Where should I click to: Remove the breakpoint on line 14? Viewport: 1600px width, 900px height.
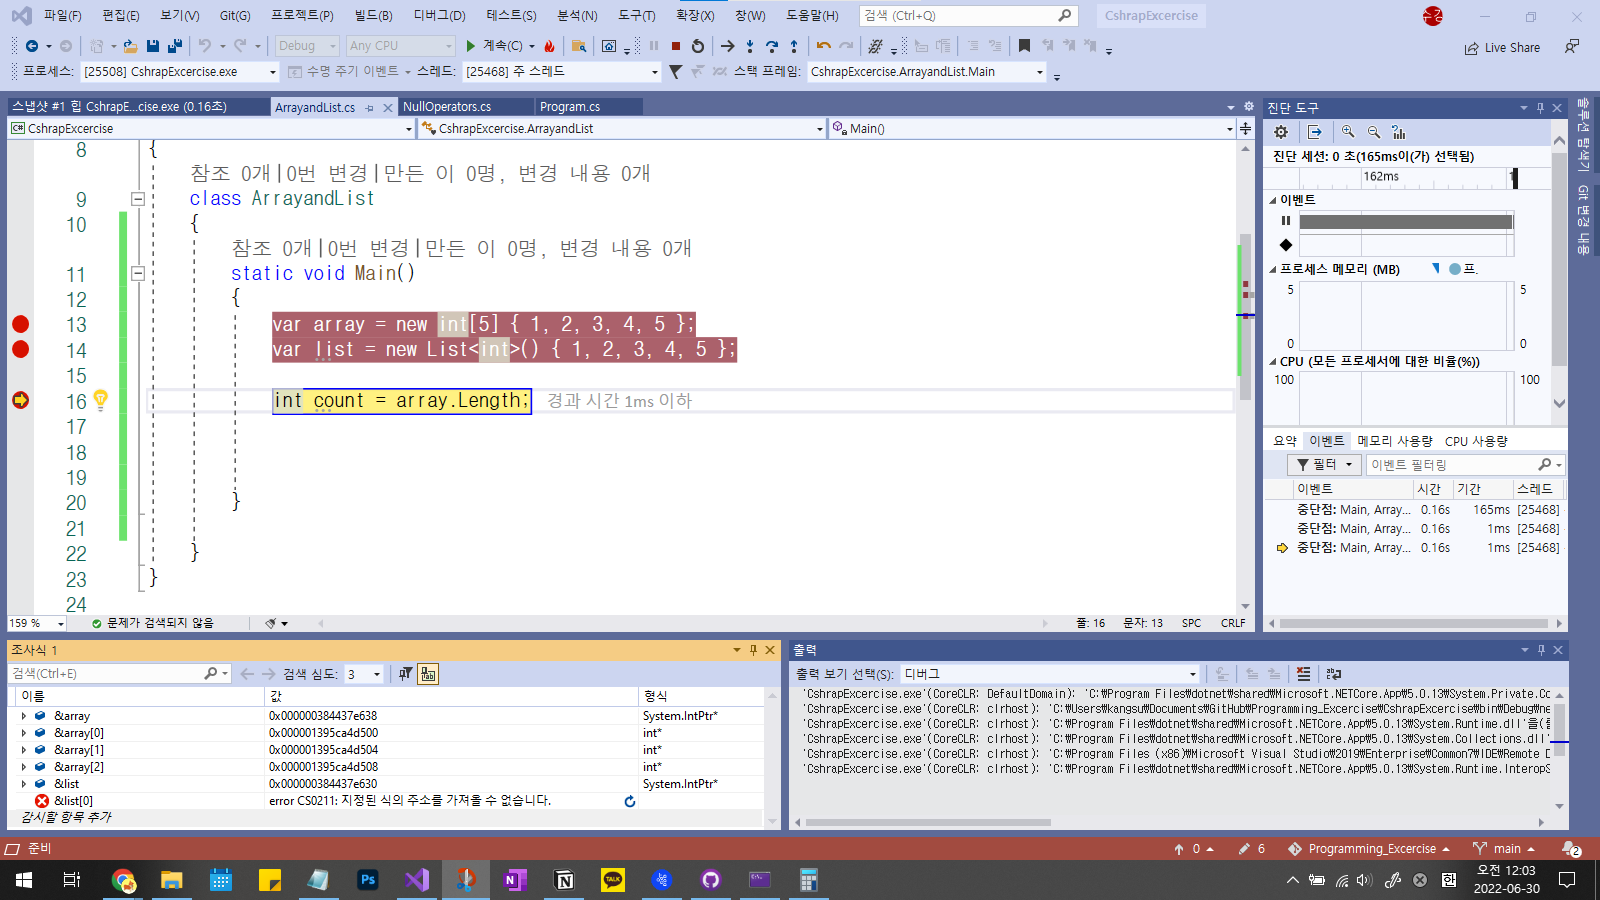pos(20,349)
